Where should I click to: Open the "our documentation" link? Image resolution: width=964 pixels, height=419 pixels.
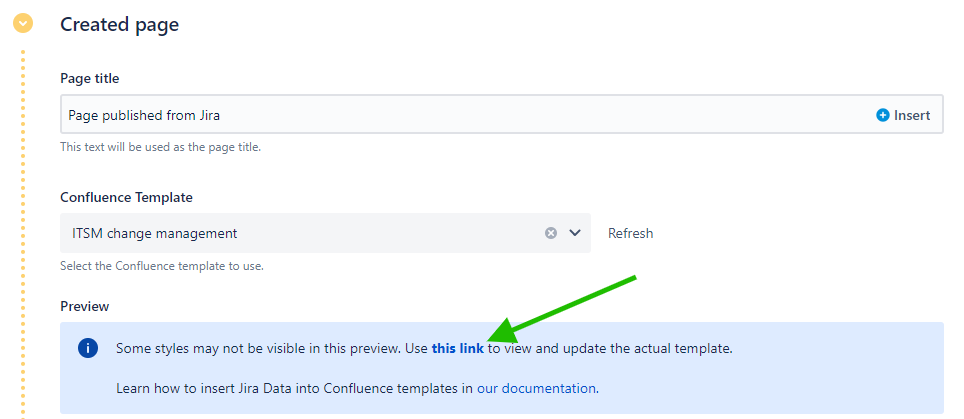point(536,387)
